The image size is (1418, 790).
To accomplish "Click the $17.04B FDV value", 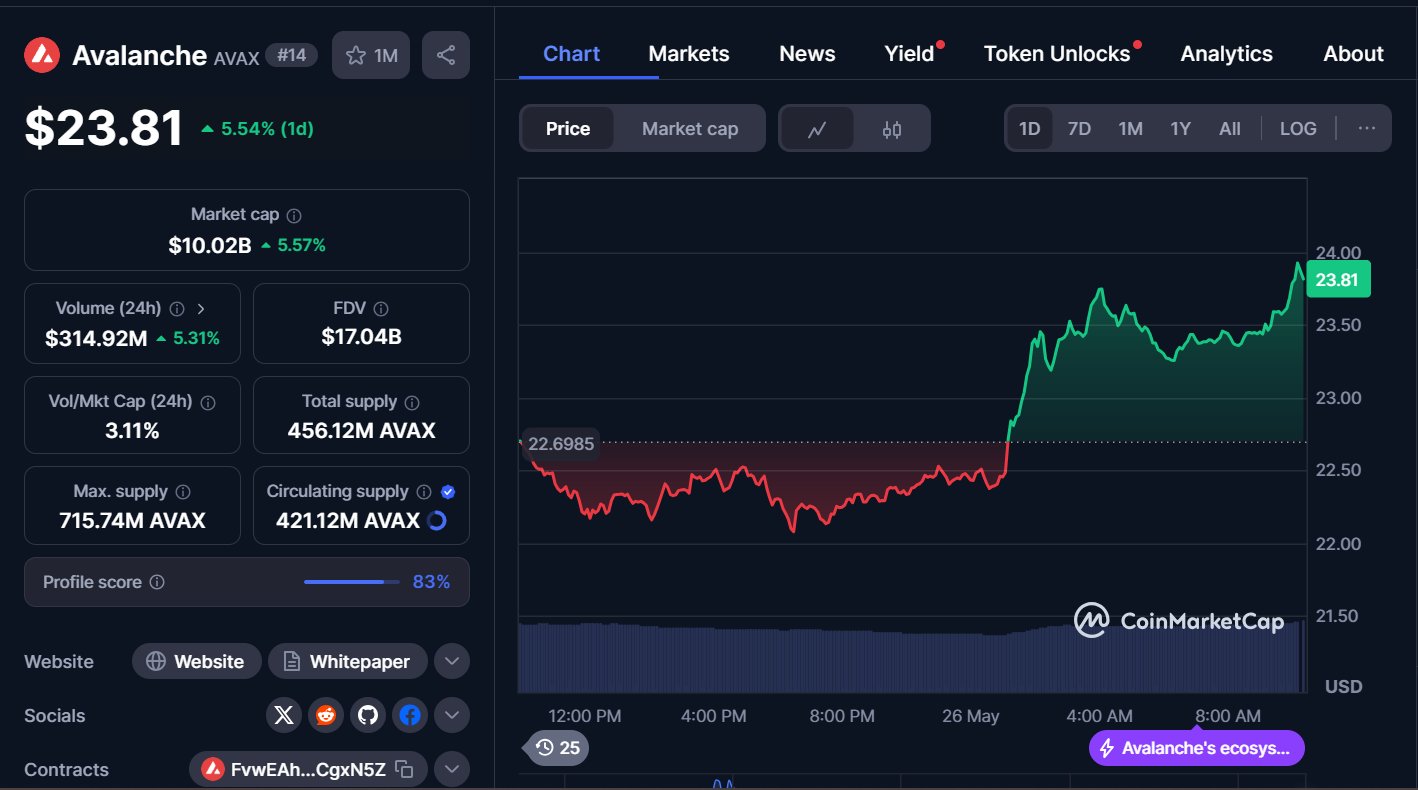I will click(361, 337).
